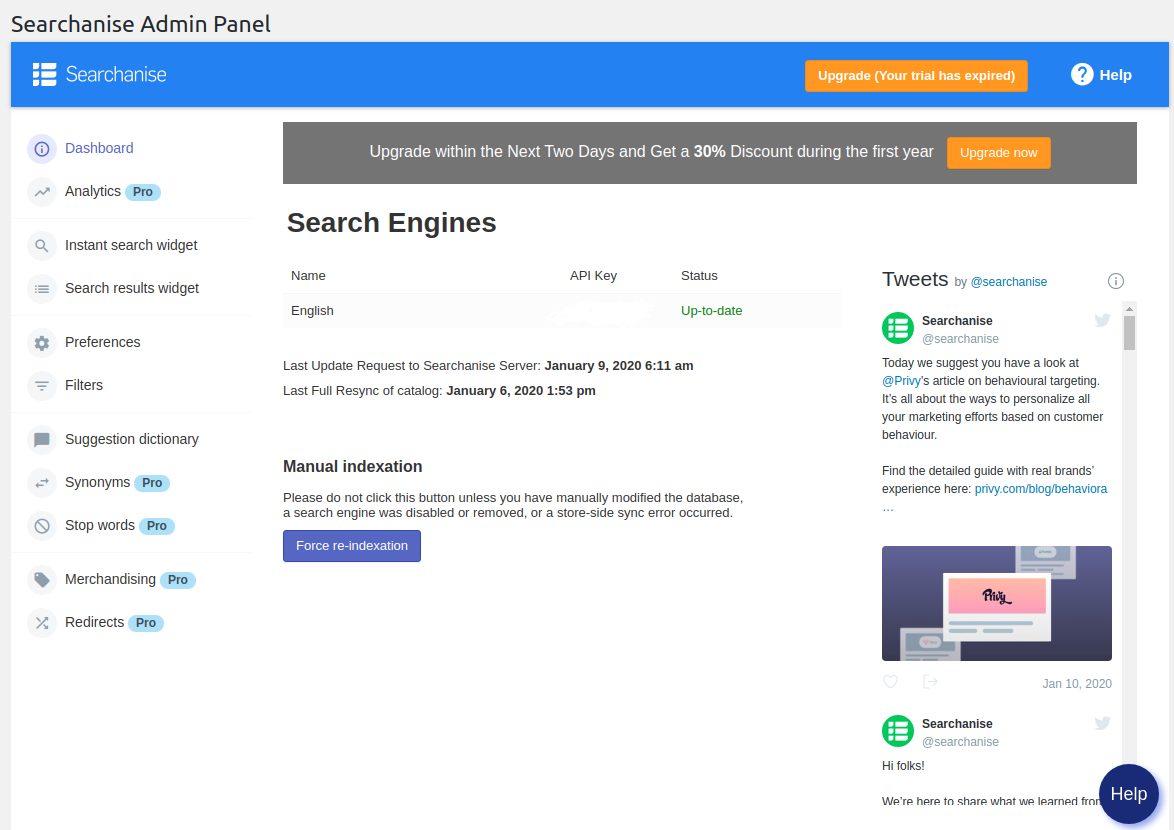
Task: Open the Merchandising tag icon
Action: tap(41, 579)
